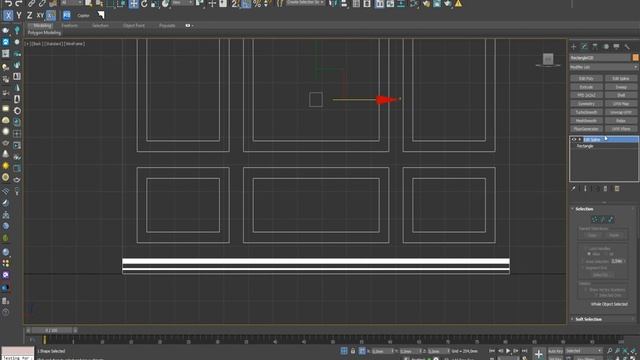Open the Modifier List dropdown
The width and height of the screenshot is (640, 360).
(x=604, y=67)
